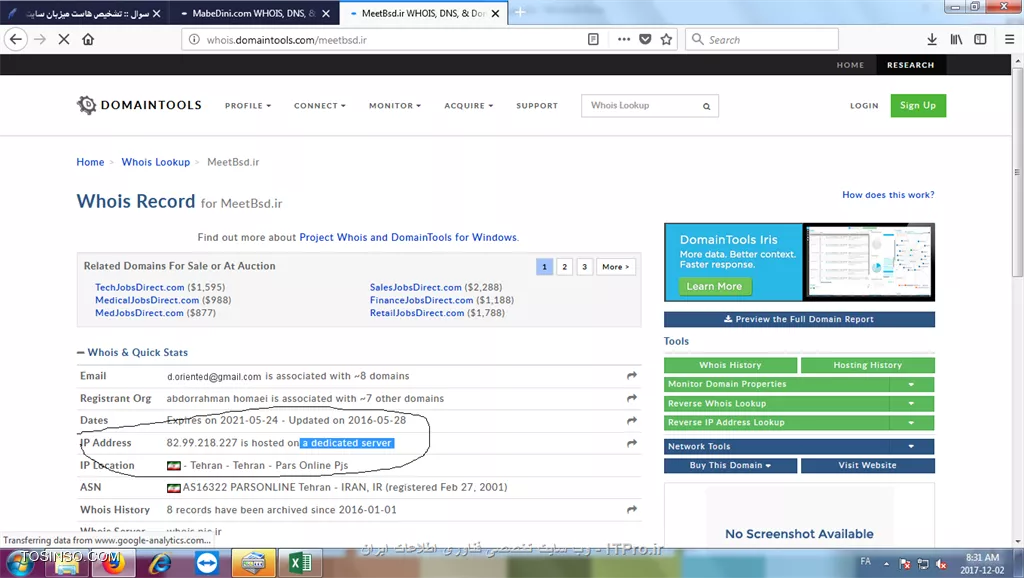
Task: Save page to Pocket icon
Action: point(645,39)
